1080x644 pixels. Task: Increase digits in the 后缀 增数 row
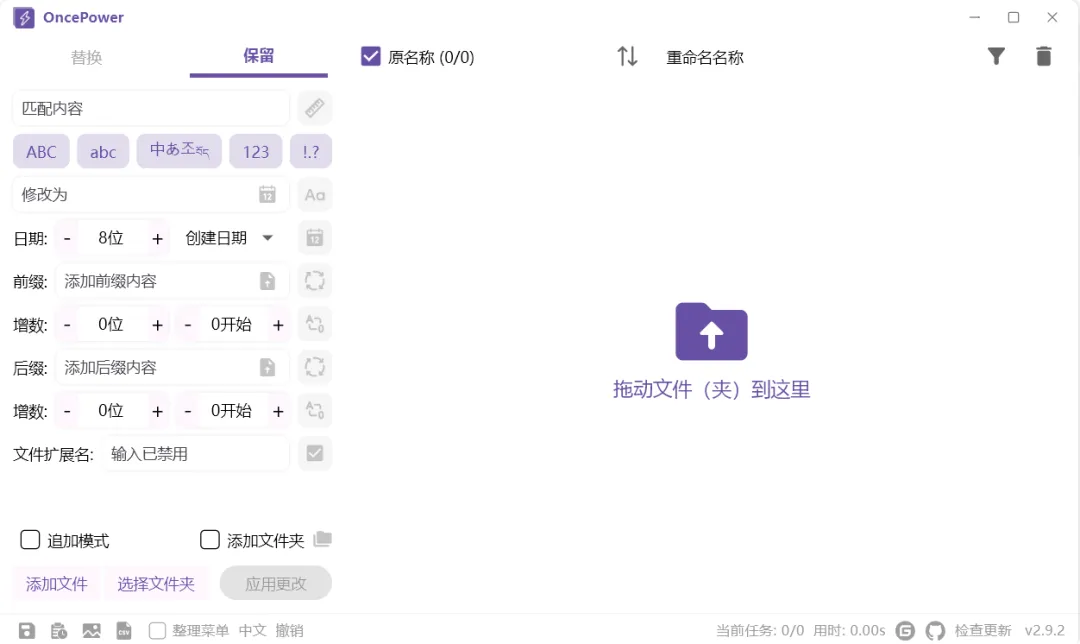158,411
